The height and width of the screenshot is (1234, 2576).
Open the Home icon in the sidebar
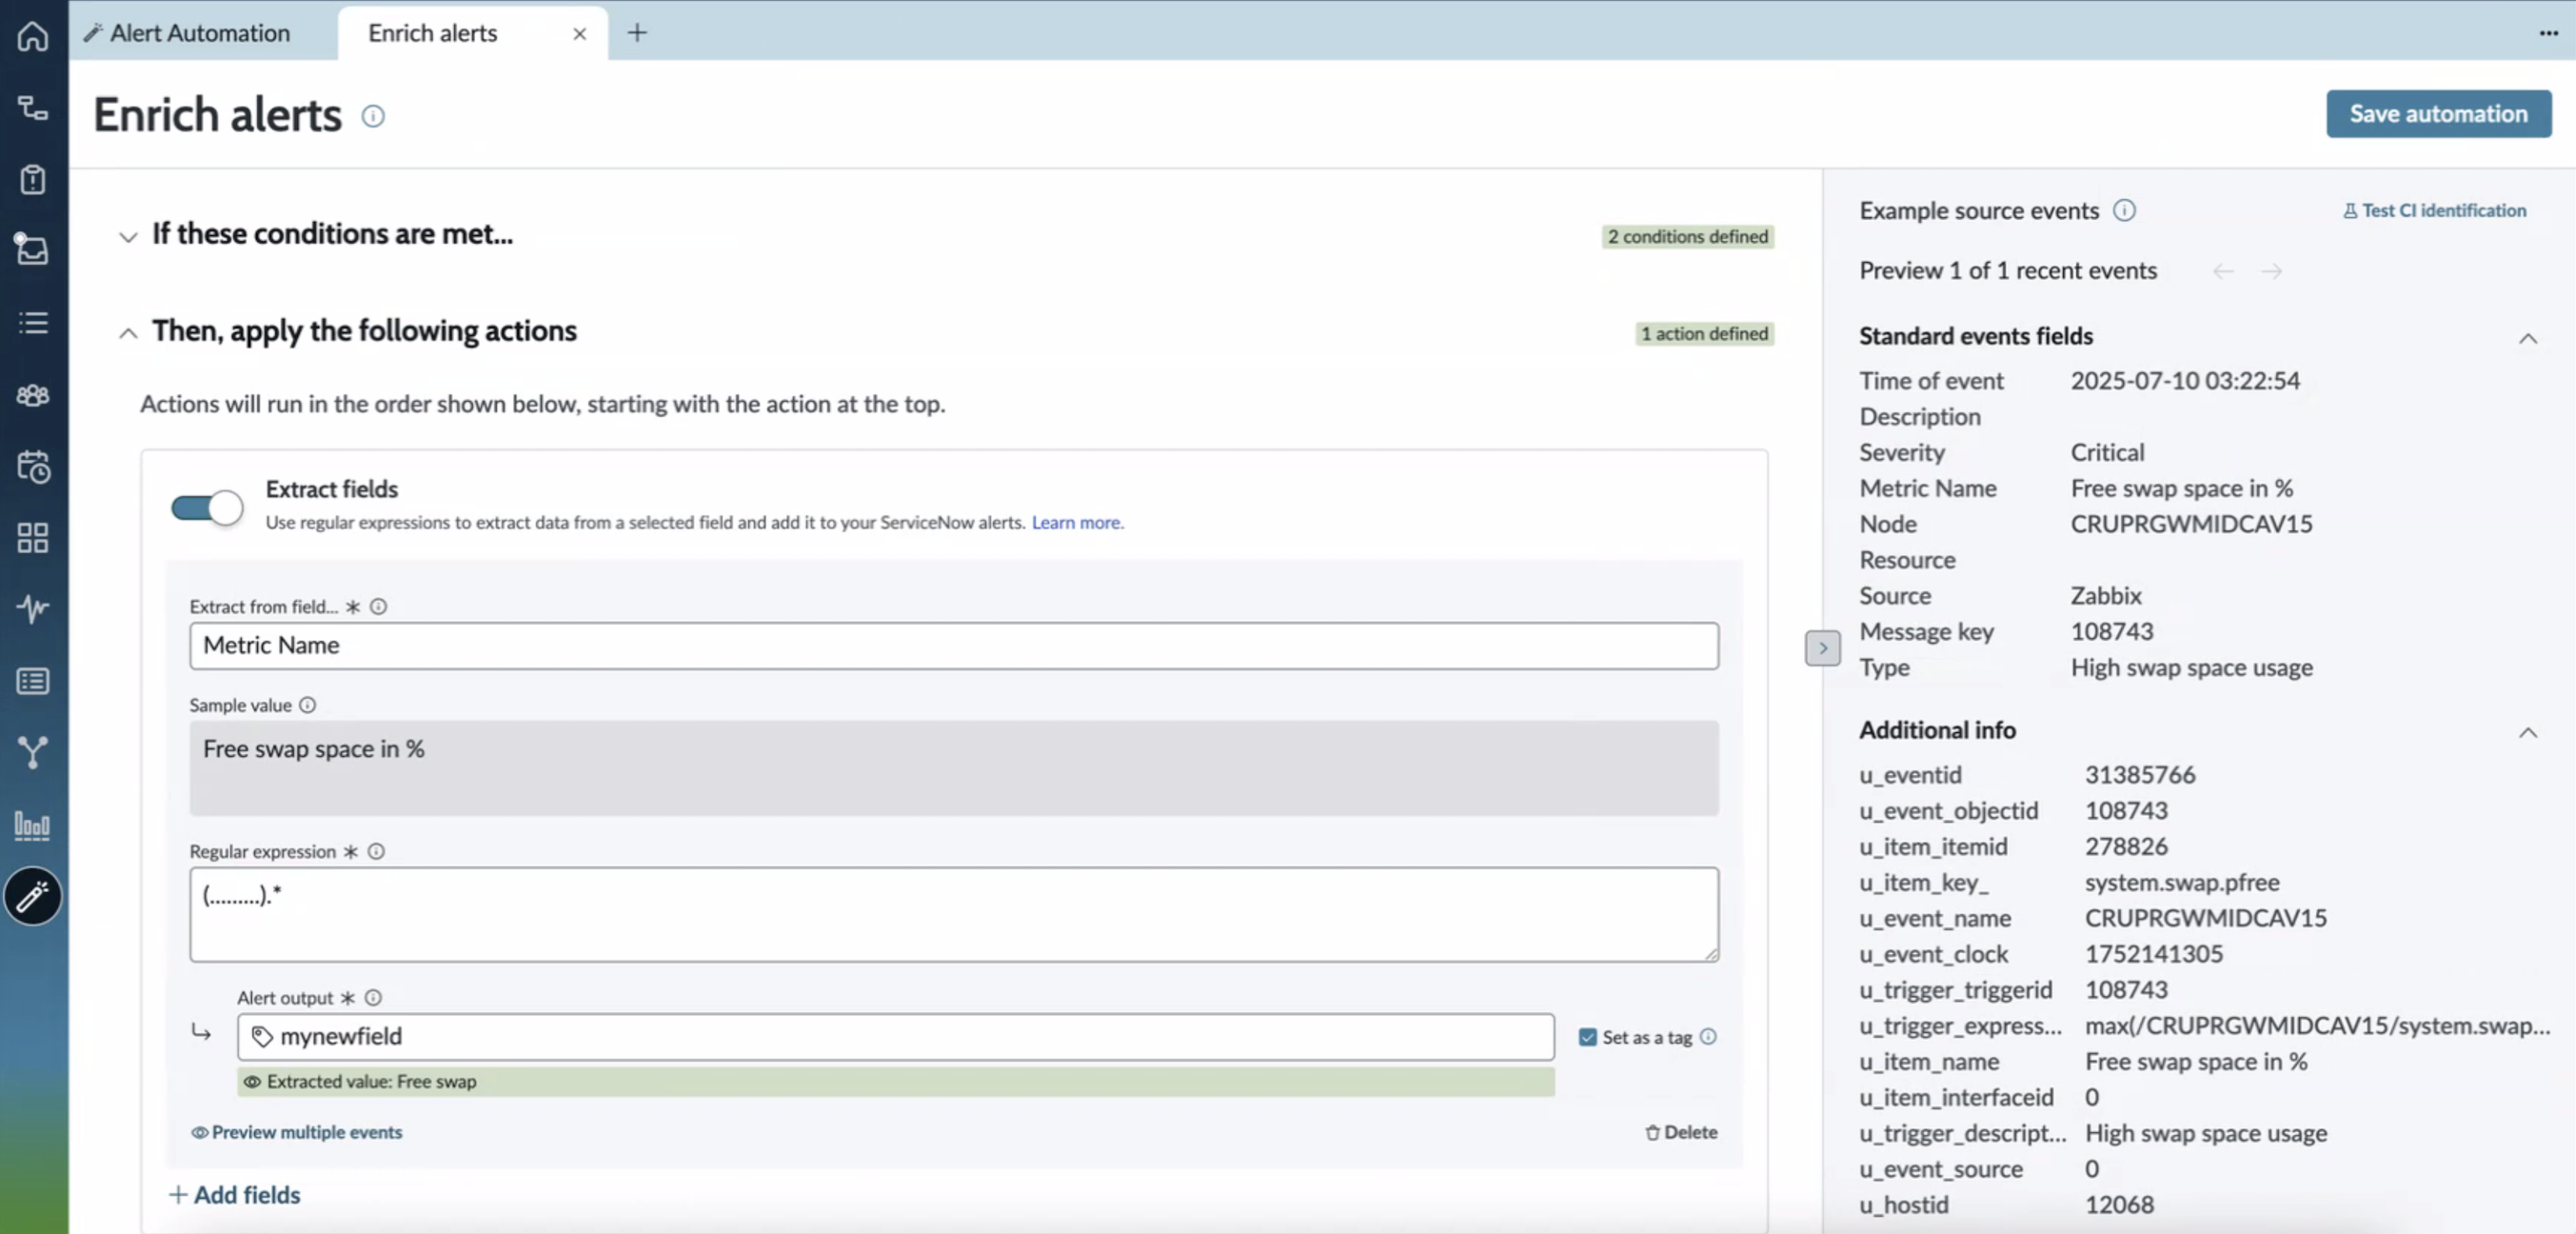33,36
